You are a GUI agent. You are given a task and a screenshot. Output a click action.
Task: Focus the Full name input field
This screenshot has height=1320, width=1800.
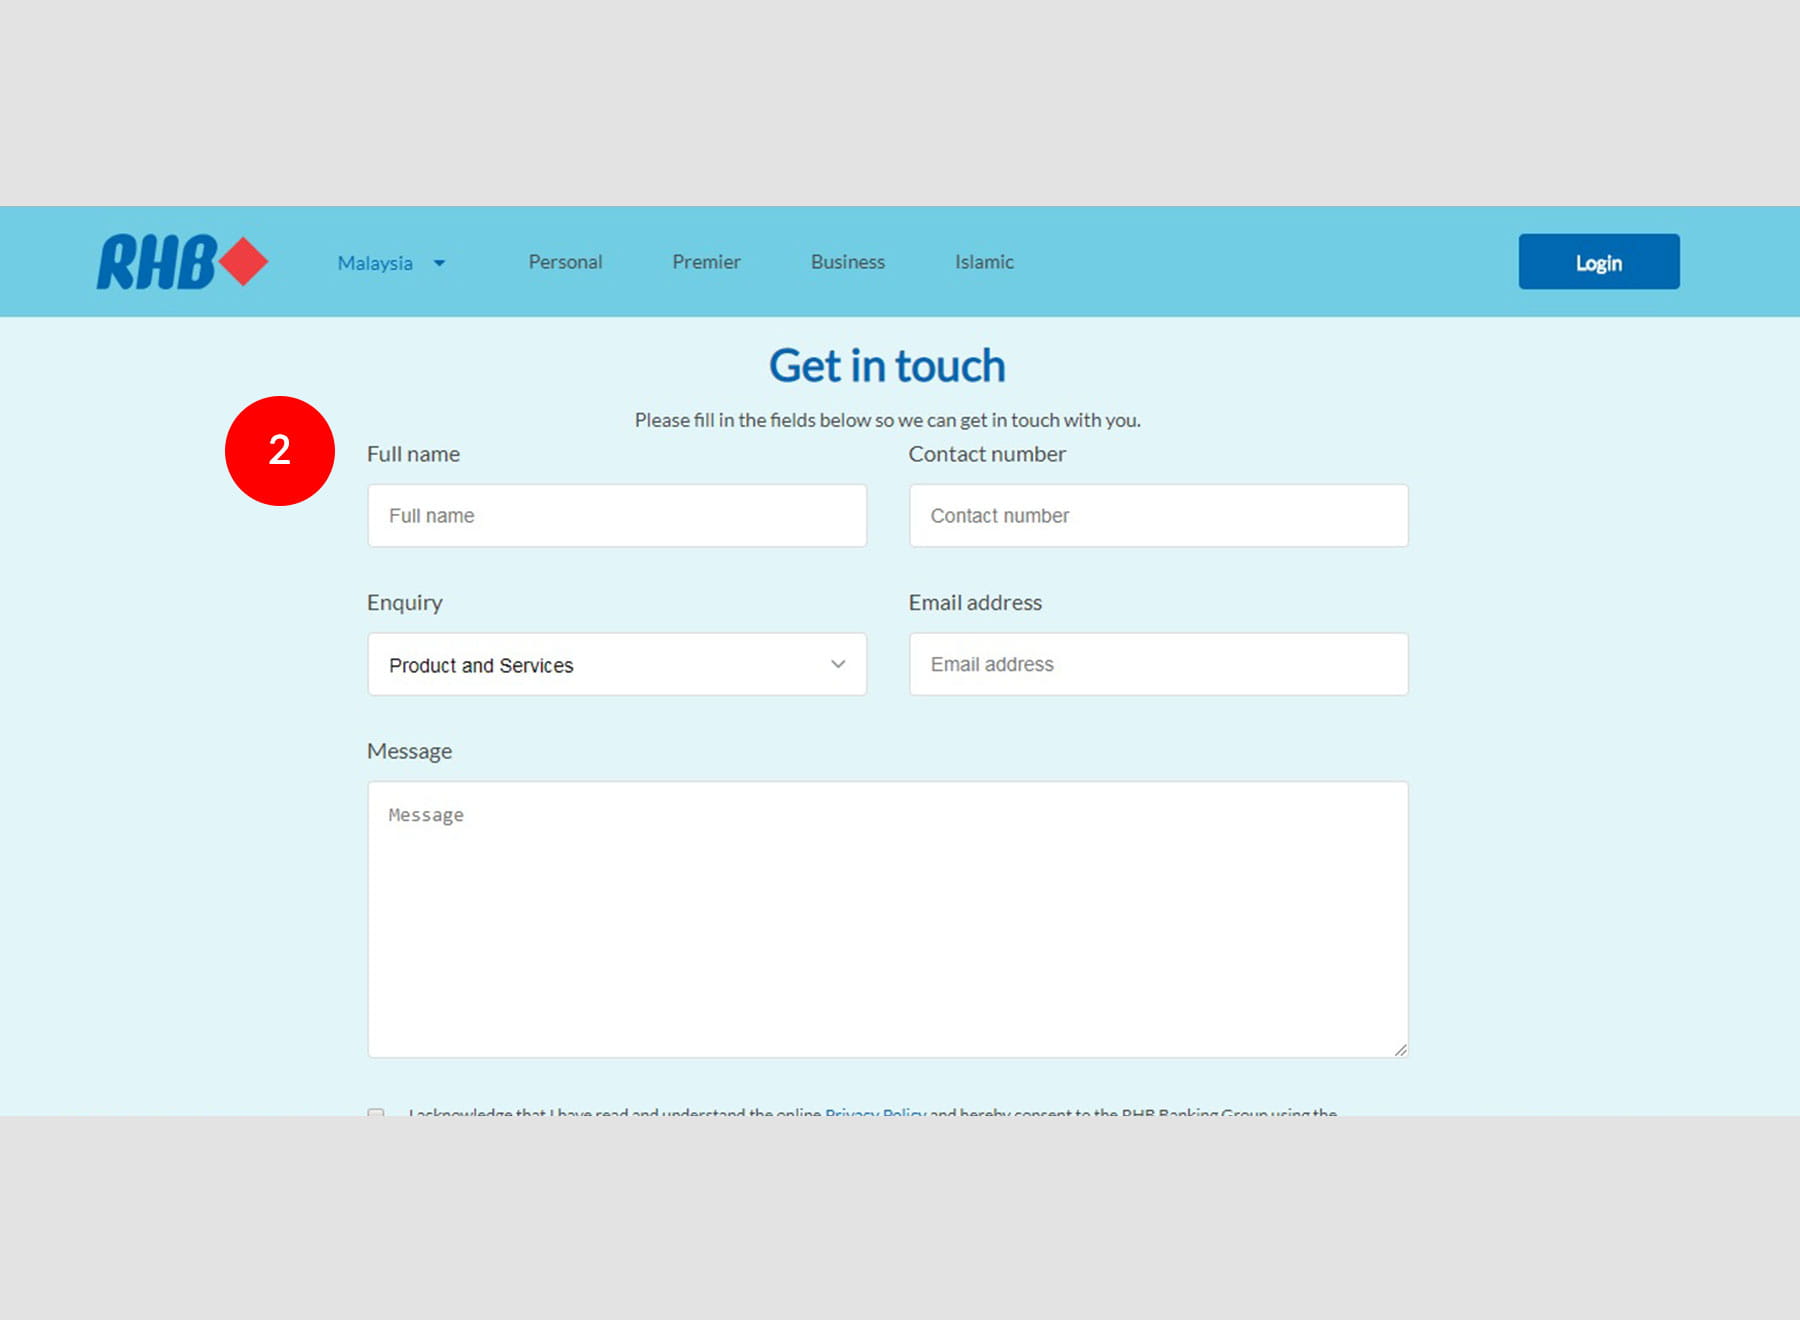616,516
